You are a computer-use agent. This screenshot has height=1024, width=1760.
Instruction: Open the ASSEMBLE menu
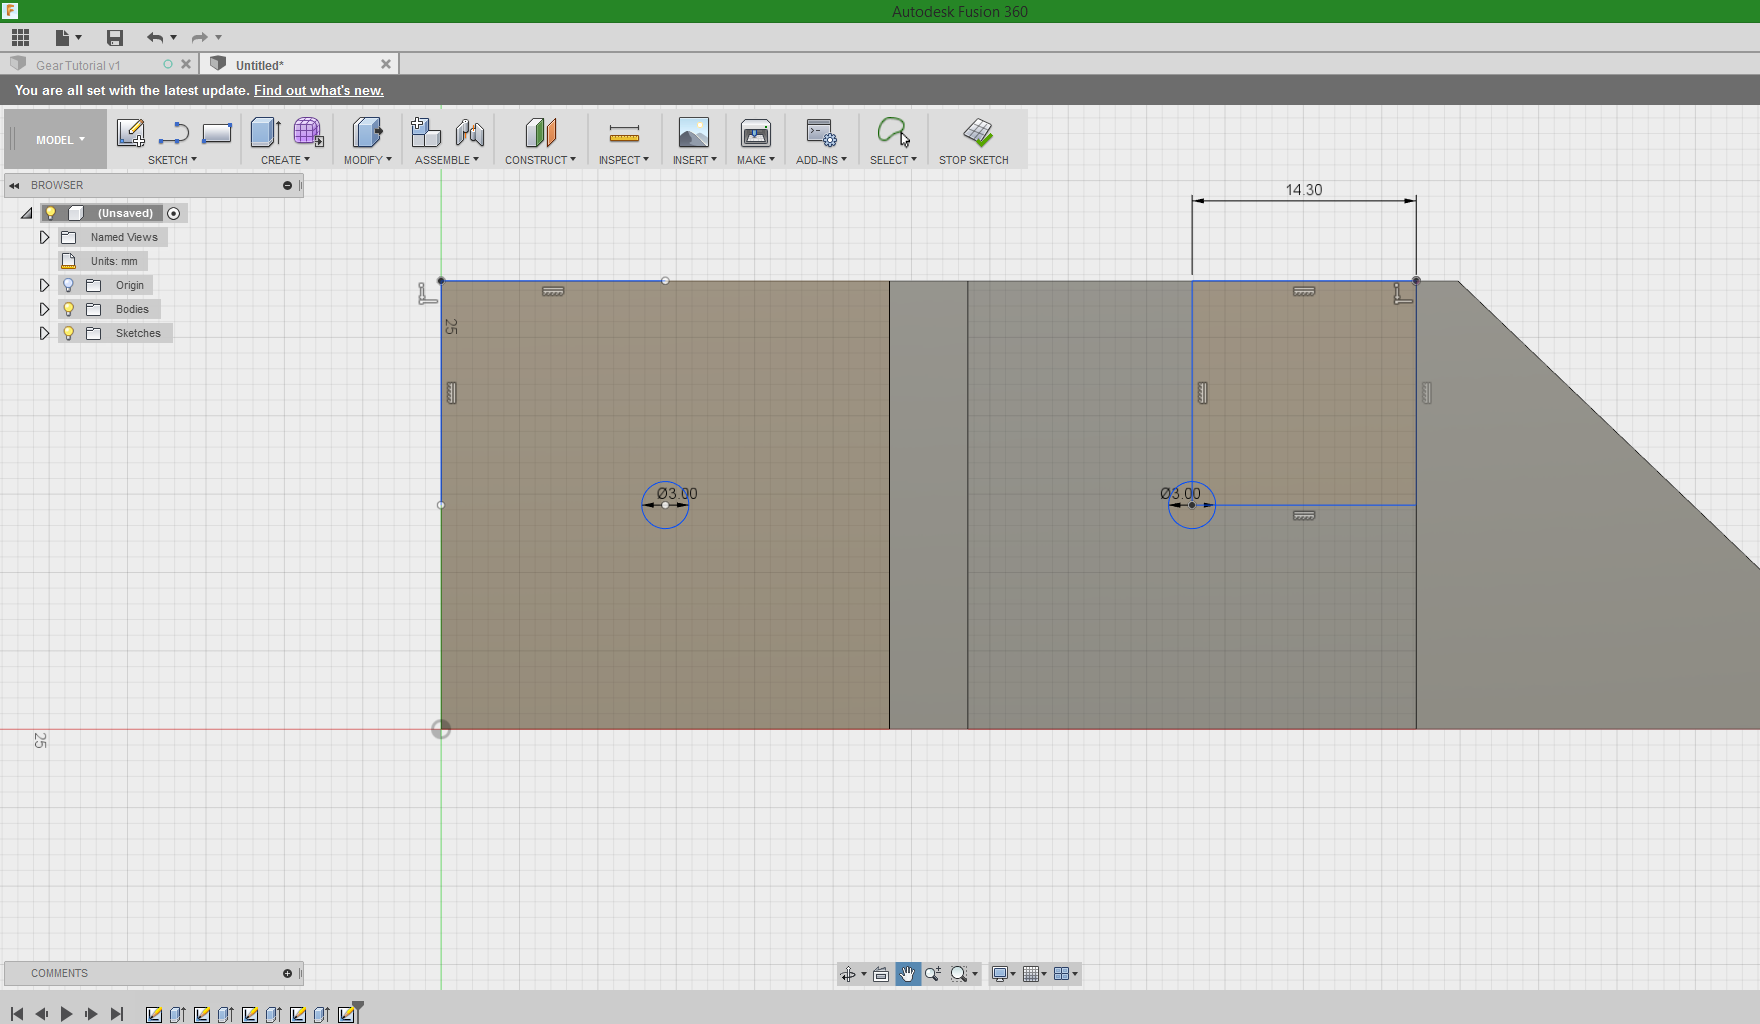coord(446,160)
